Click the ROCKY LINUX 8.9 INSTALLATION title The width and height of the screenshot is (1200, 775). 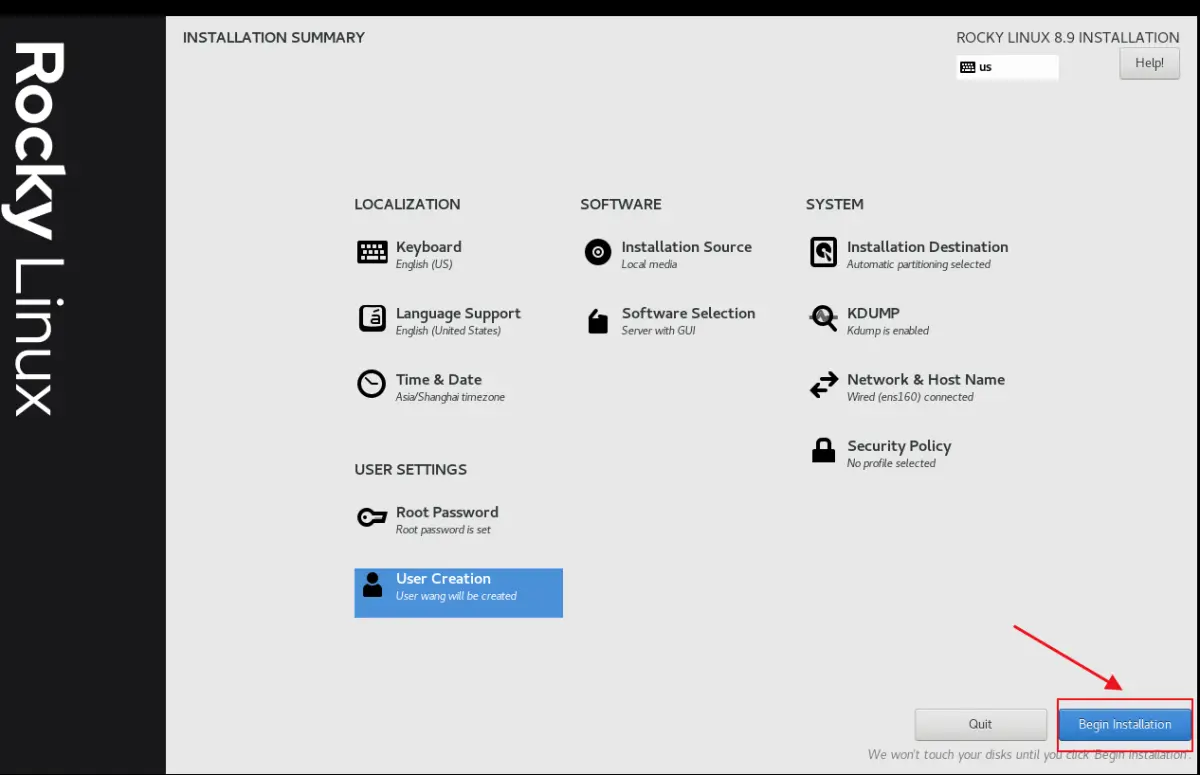pyautogui.click(x=1068, y=38)
